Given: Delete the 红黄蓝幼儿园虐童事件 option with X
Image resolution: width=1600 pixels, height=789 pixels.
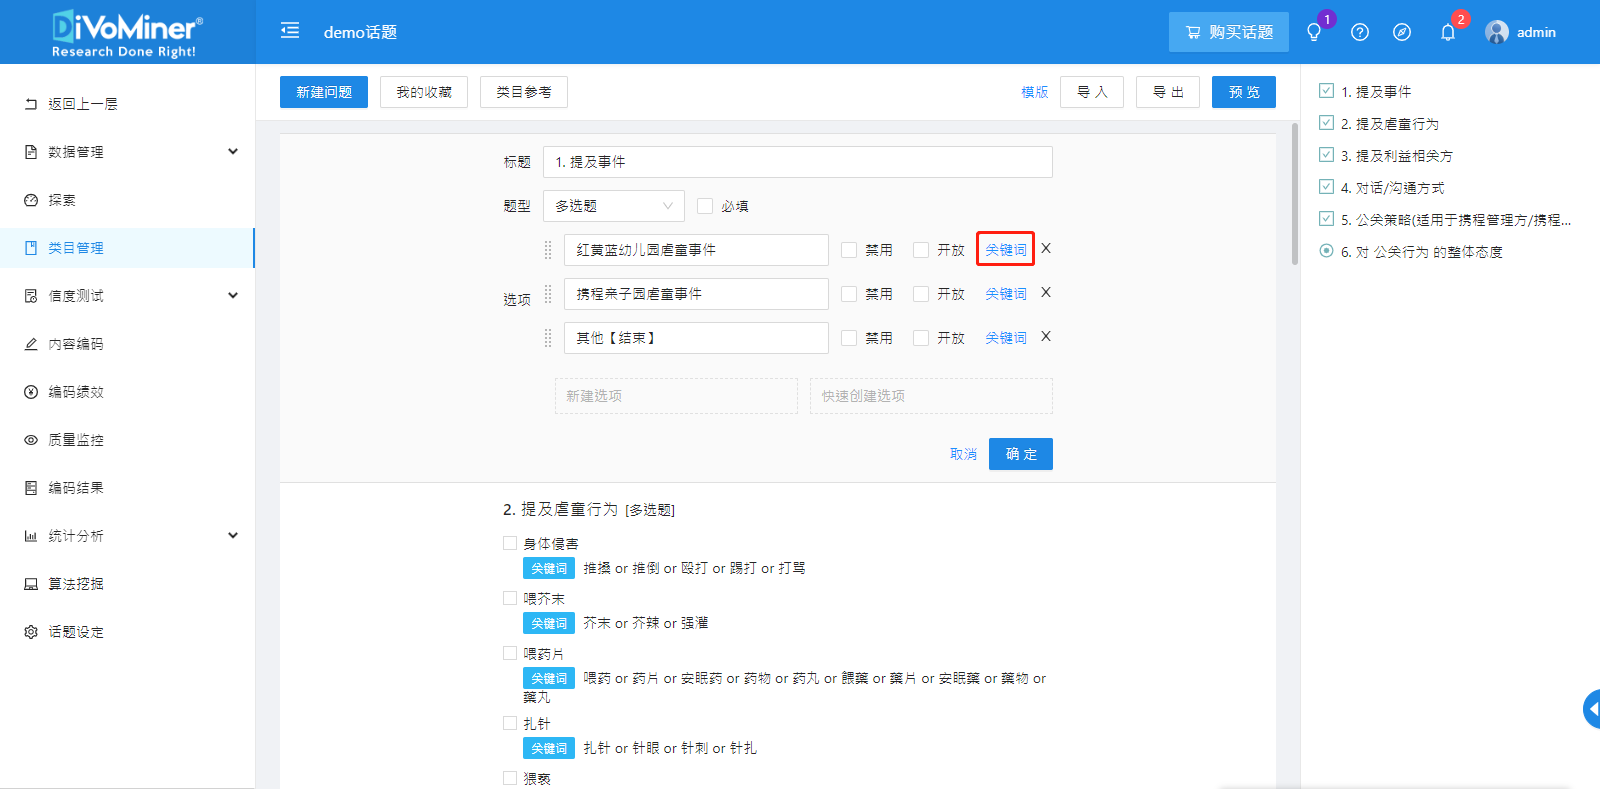Looking at the screenshot, I should 1046,249.
